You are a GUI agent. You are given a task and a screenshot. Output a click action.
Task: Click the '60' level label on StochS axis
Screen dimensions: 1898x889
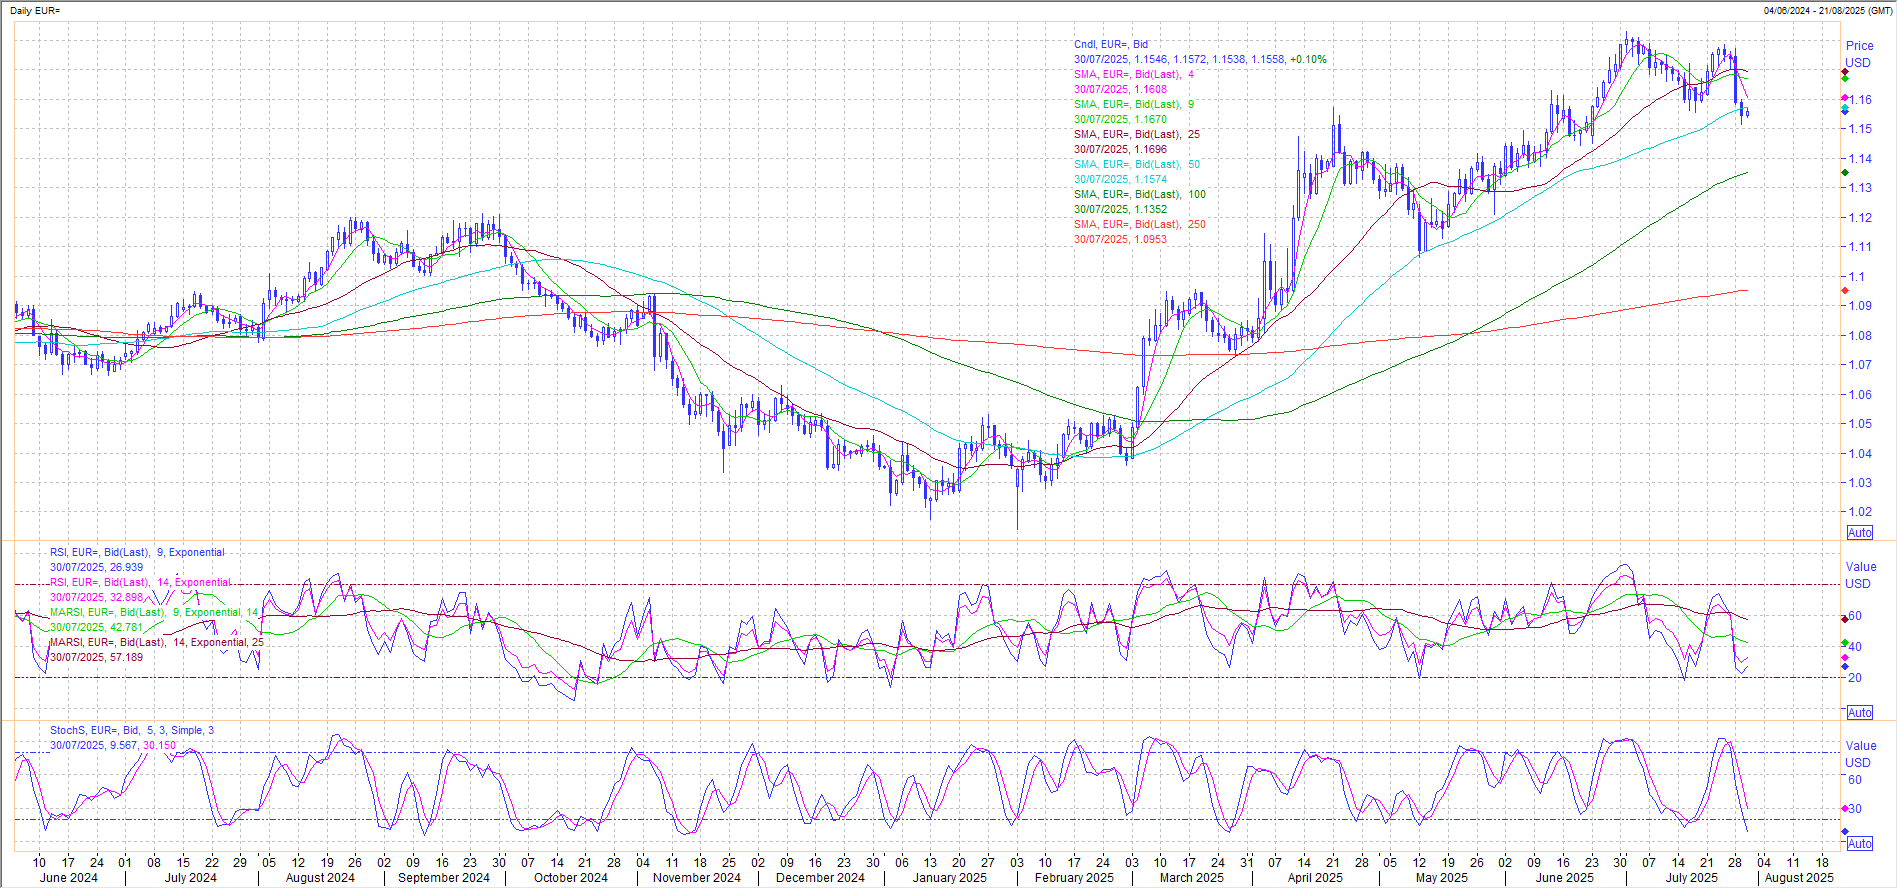[x=1855, y=779]
